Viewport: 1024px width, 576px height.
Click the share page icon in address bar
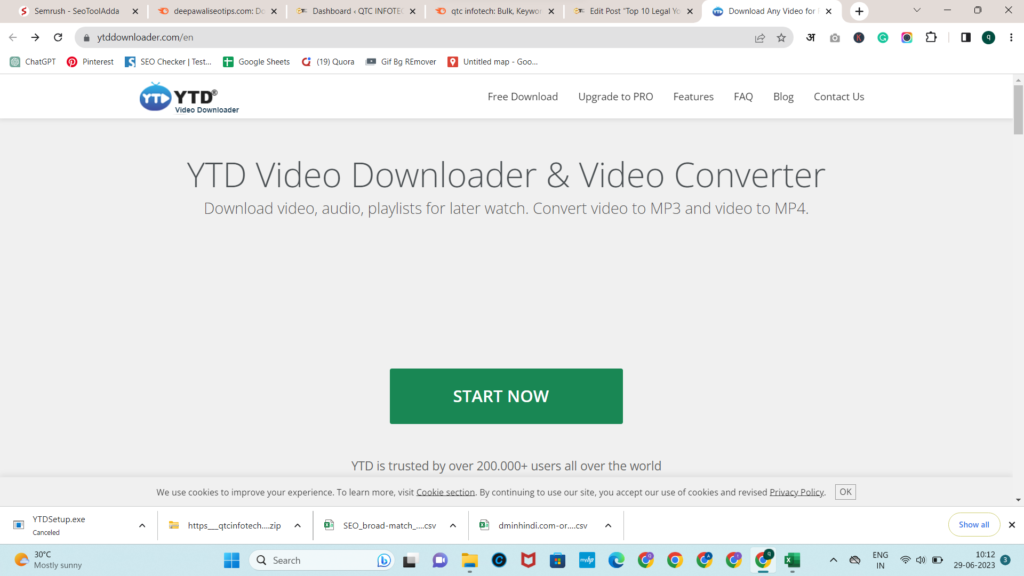[760, 38]
